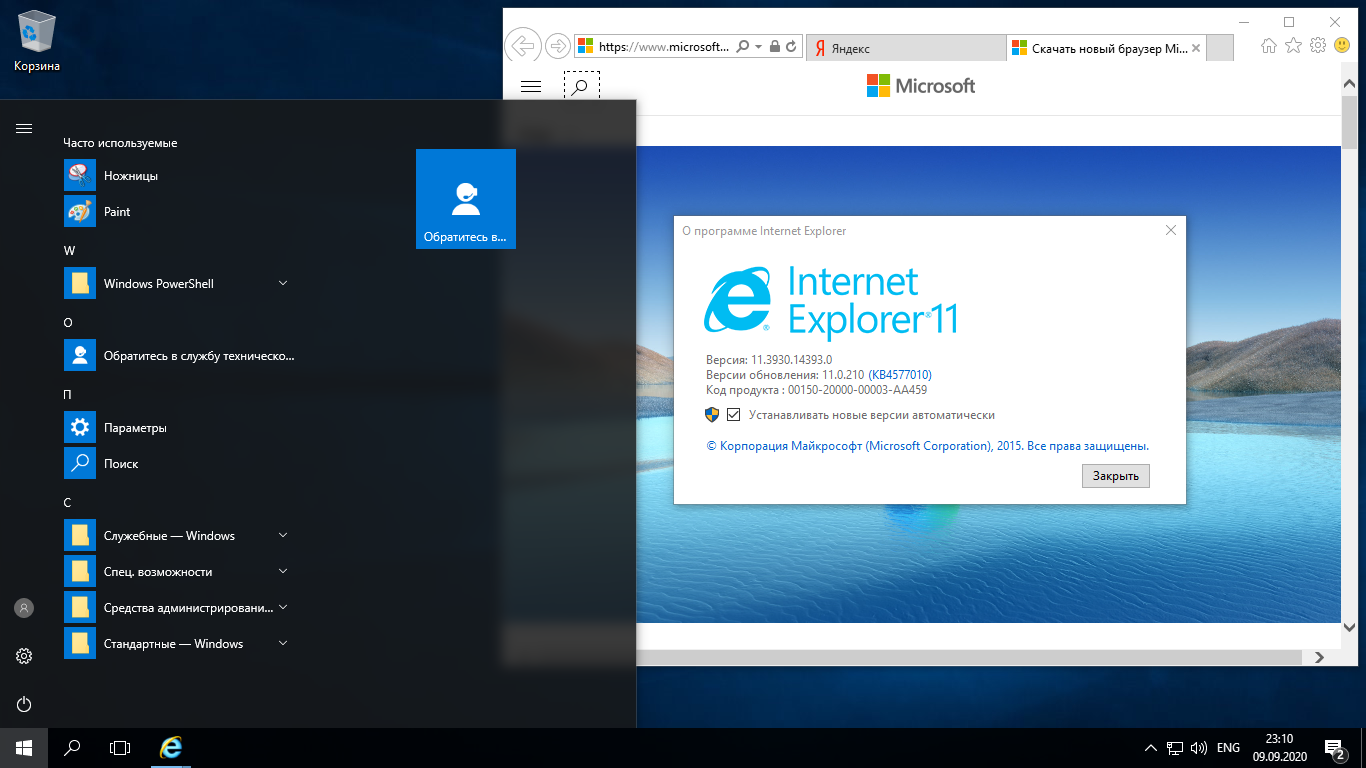
Task: Open the network tray icon
Action: (1175, 748)
